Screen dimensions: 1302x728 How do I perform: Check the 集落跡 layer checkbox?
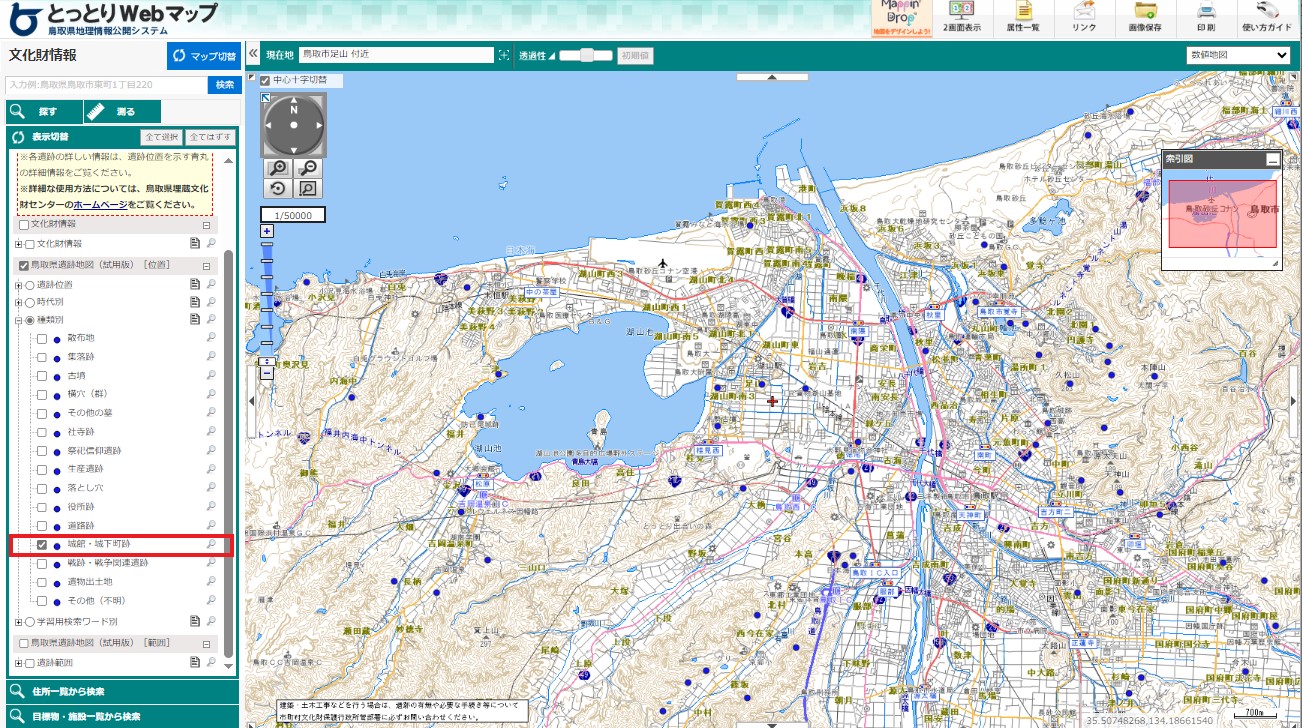[x=42, y=357]
